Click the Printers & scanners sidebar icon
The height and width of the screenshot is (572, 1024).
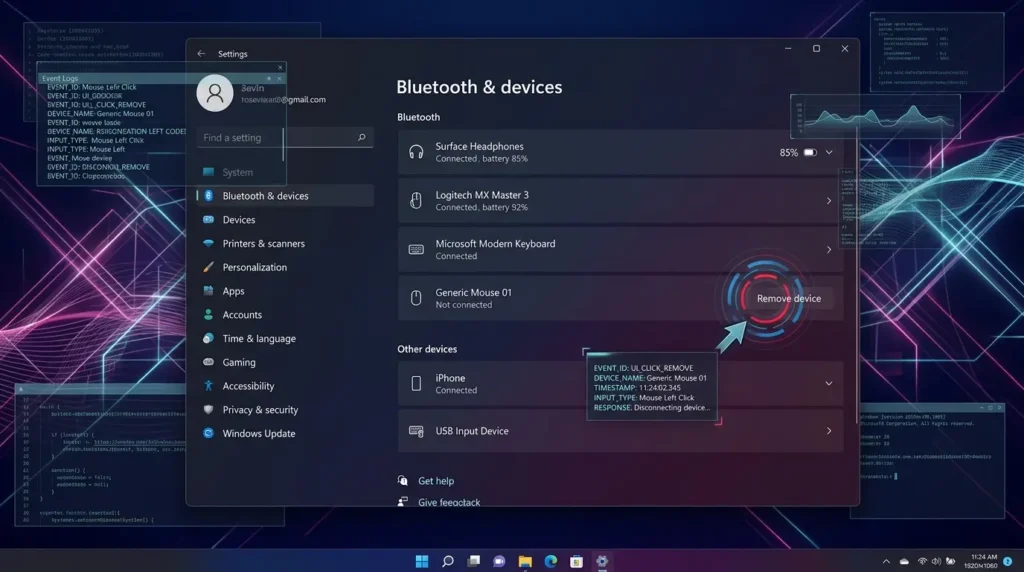208,243
